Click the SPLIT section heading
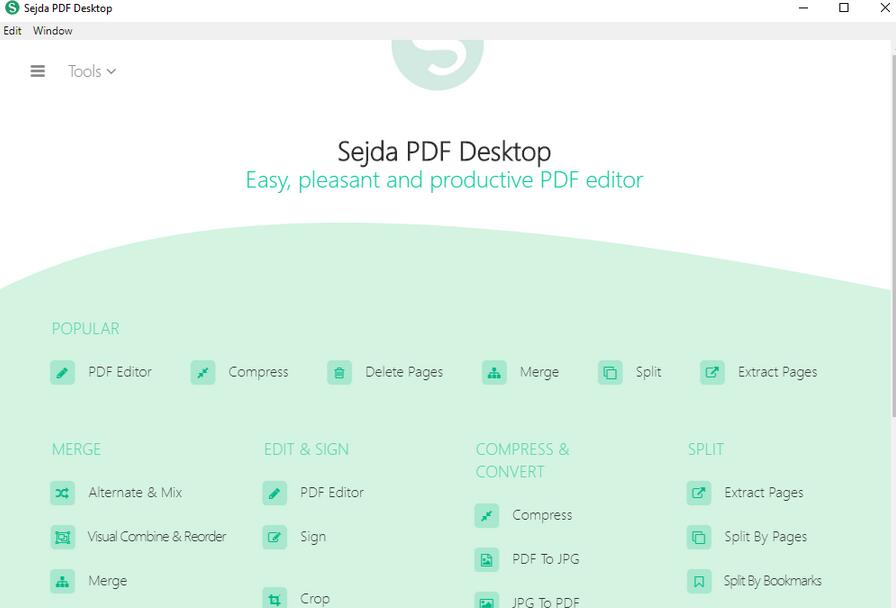The image size is (896, 608). pyautogui.click(x=706, y=449)
